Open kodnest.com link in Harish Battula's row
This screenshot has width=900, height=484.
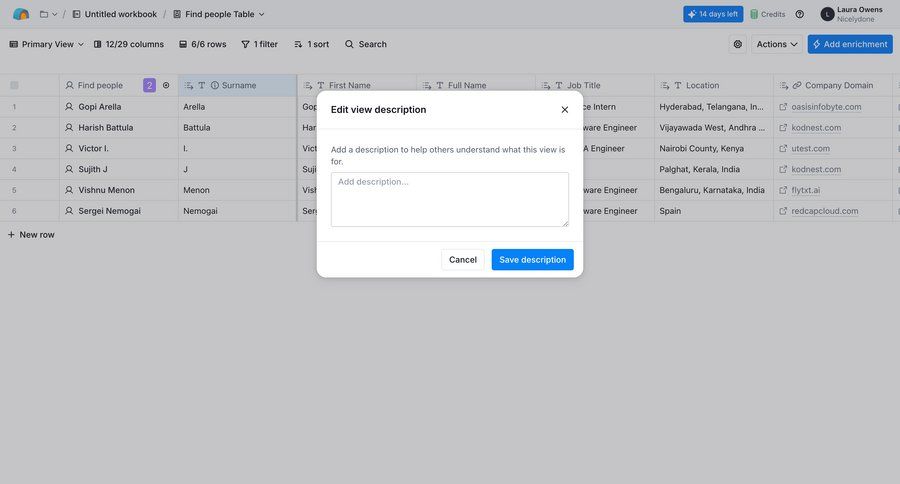[816, 127]
